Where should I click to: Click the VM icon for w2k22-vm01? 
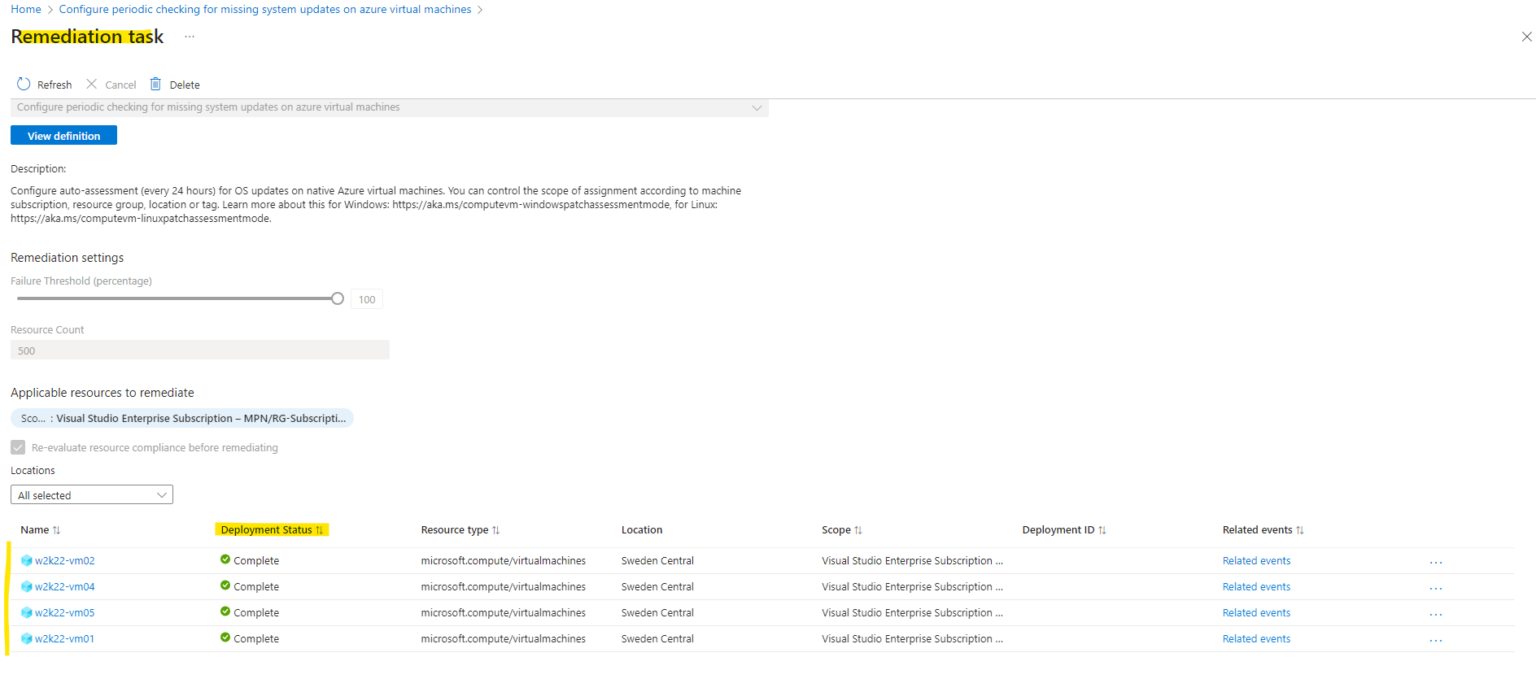pos(27,639)
